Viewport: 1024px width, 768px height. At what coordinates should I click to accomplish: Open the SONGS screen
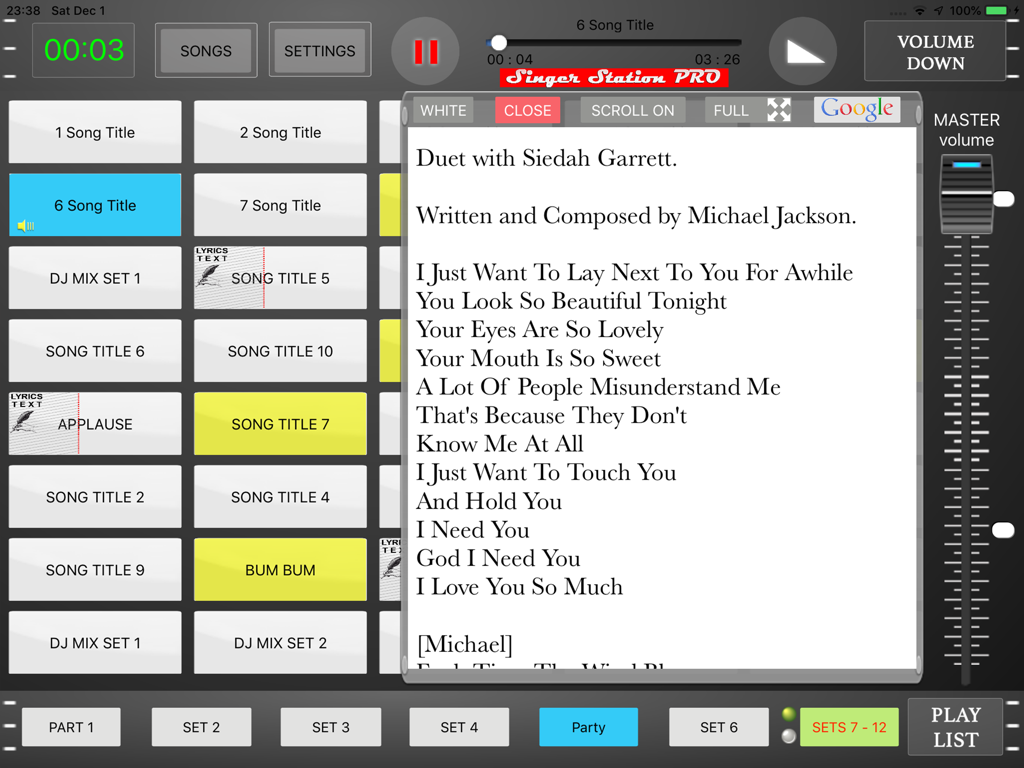pos(206,49)
